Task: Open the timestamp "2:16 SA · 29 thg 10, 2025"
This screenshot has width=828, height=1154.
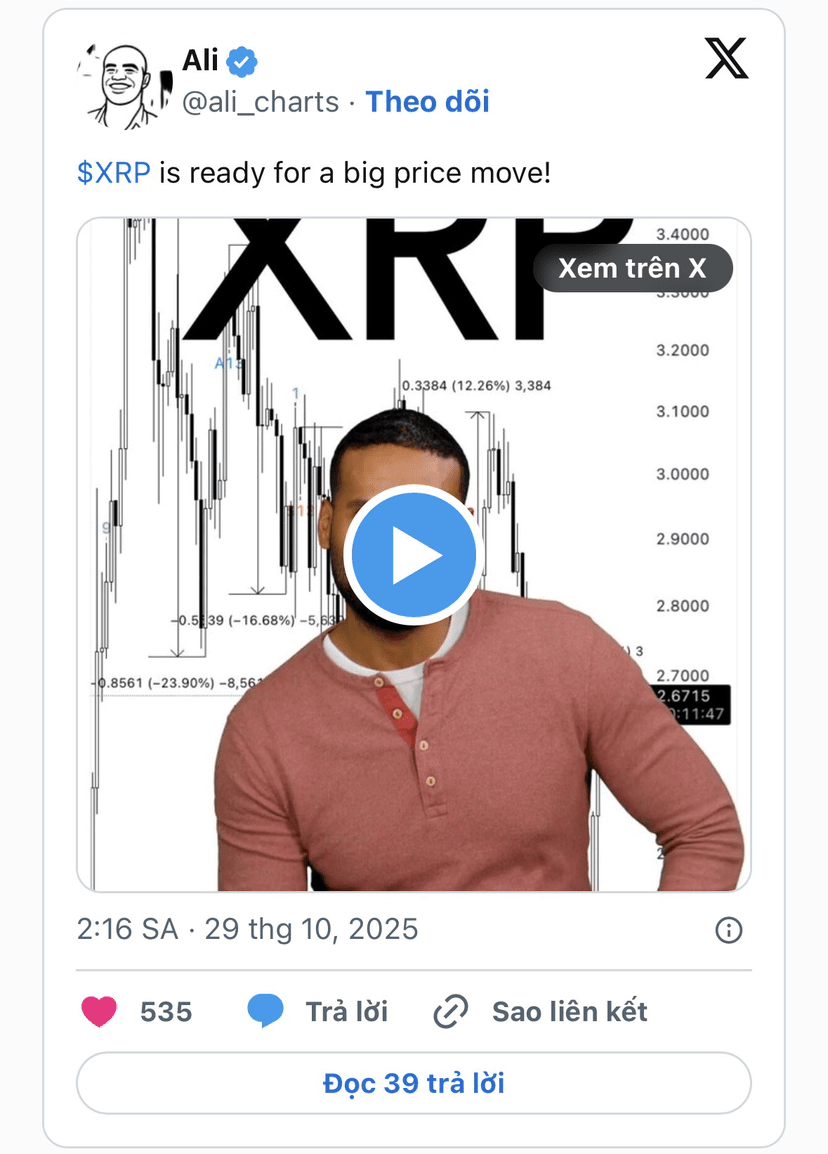Action: 247,930
